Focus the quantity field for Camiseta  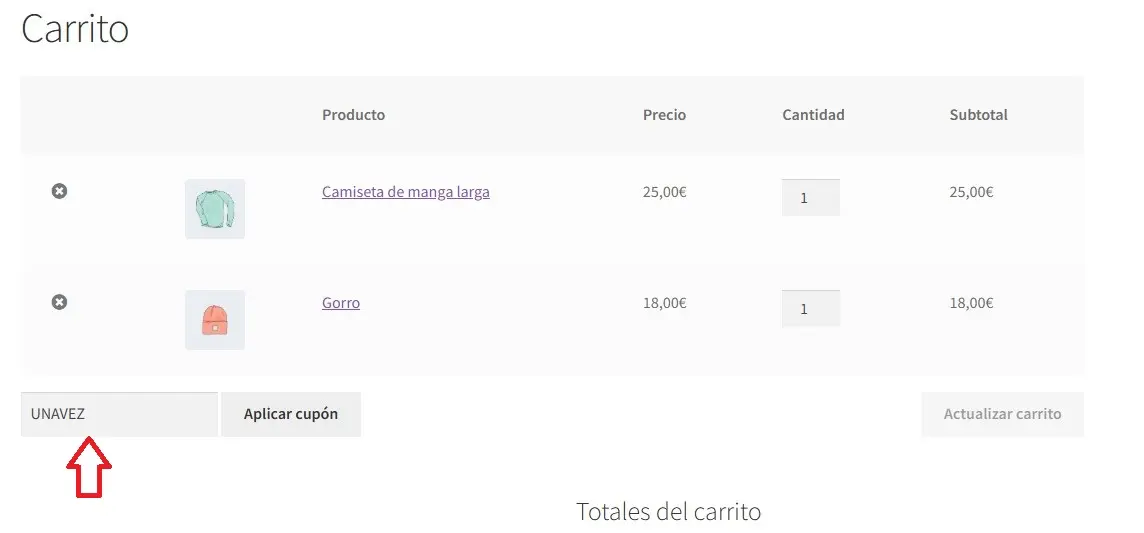(x=810, y=198)
